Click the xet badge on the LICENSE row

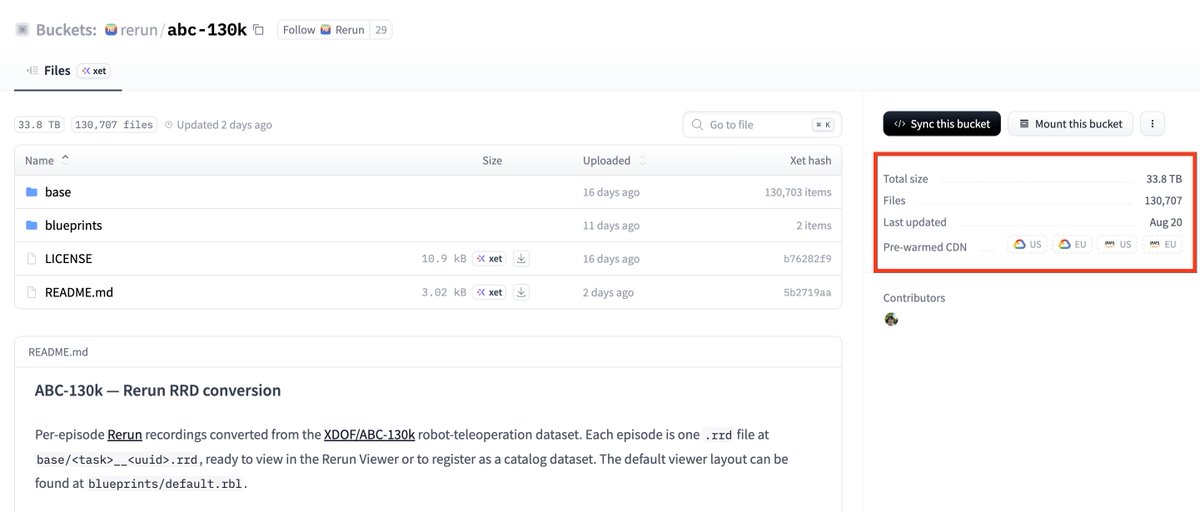click(x=489, y=258)
